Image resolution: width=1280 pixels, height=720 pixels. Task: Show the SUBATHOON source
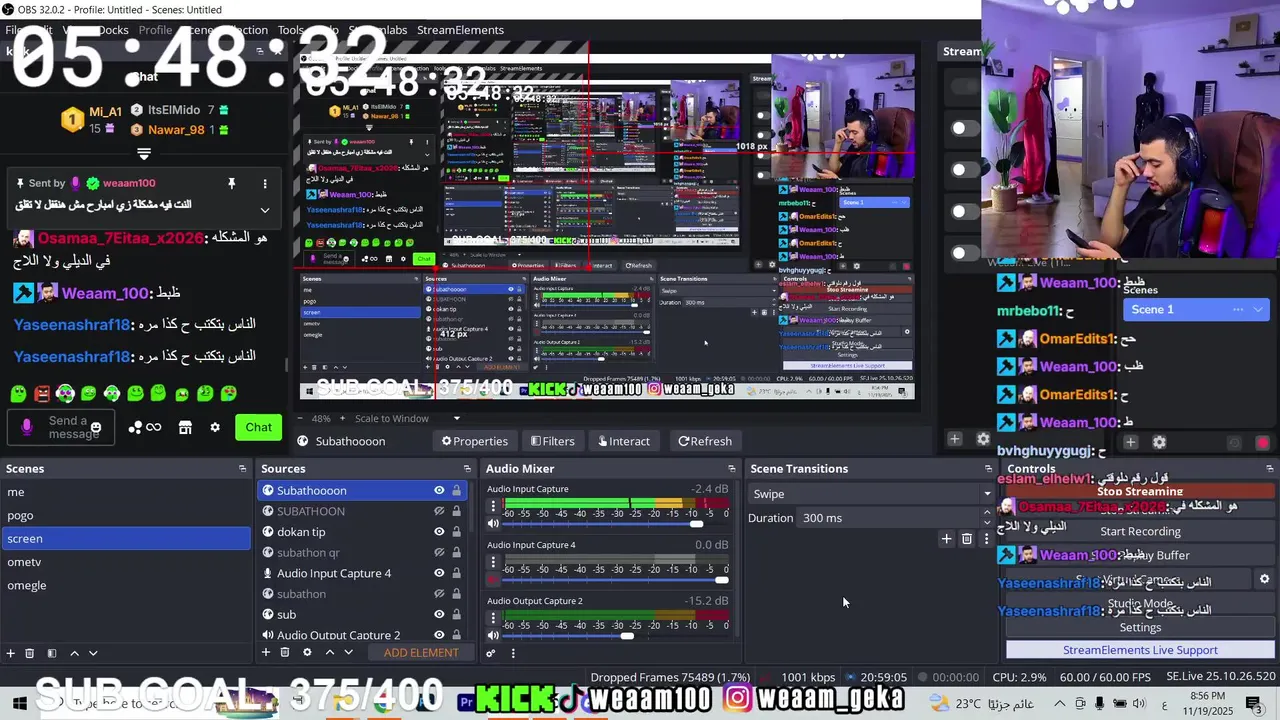pos(439,511)
